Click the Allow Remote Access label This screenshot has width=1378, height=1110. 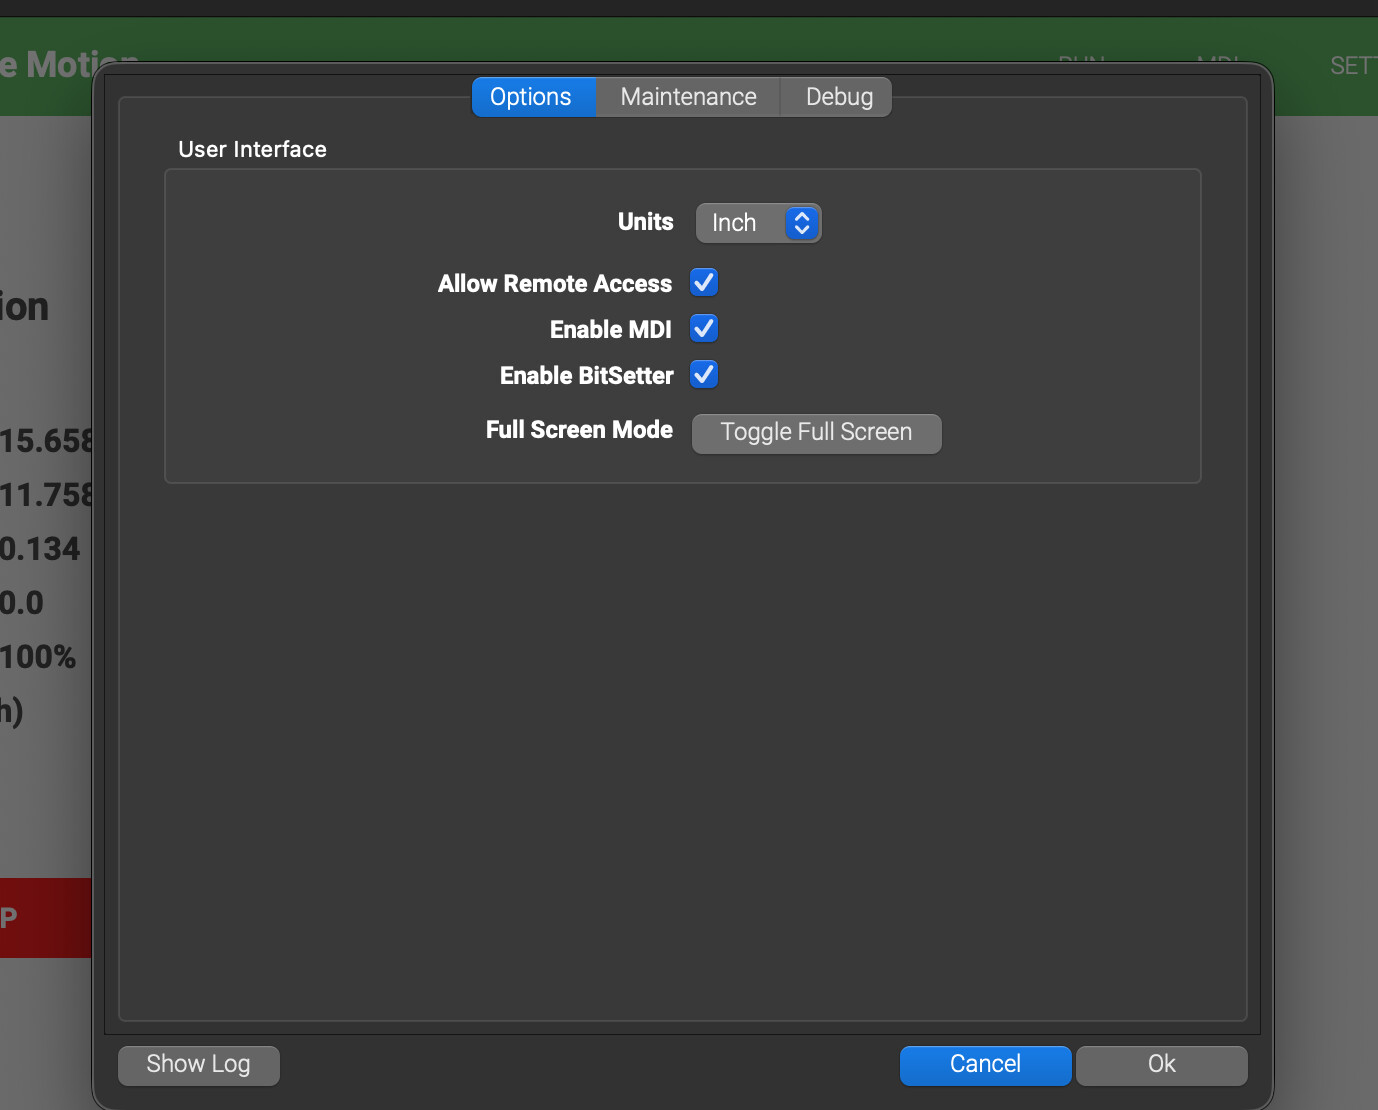click(554, 284)
